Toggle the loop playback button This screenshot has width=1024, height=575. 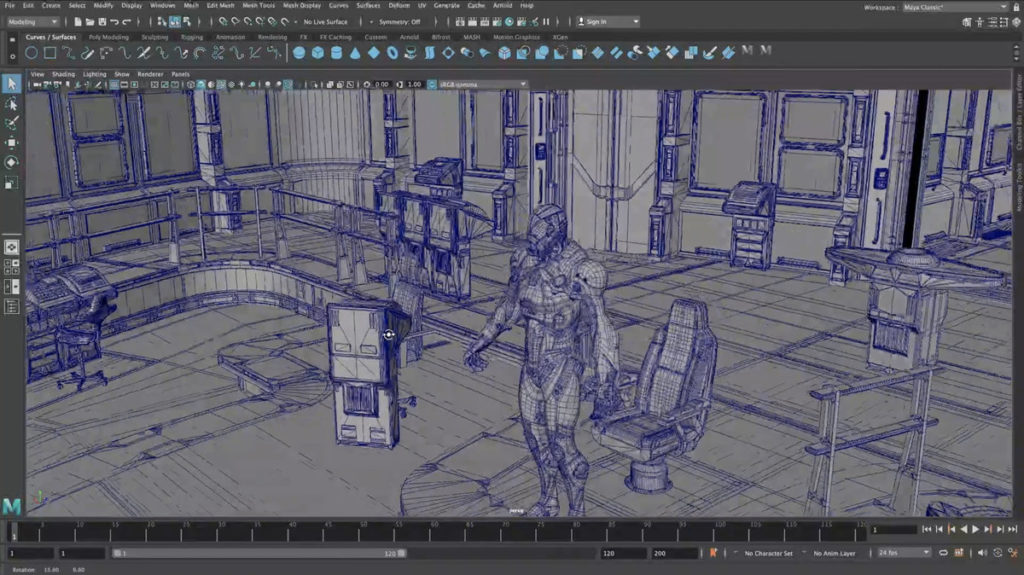(944, 553)
